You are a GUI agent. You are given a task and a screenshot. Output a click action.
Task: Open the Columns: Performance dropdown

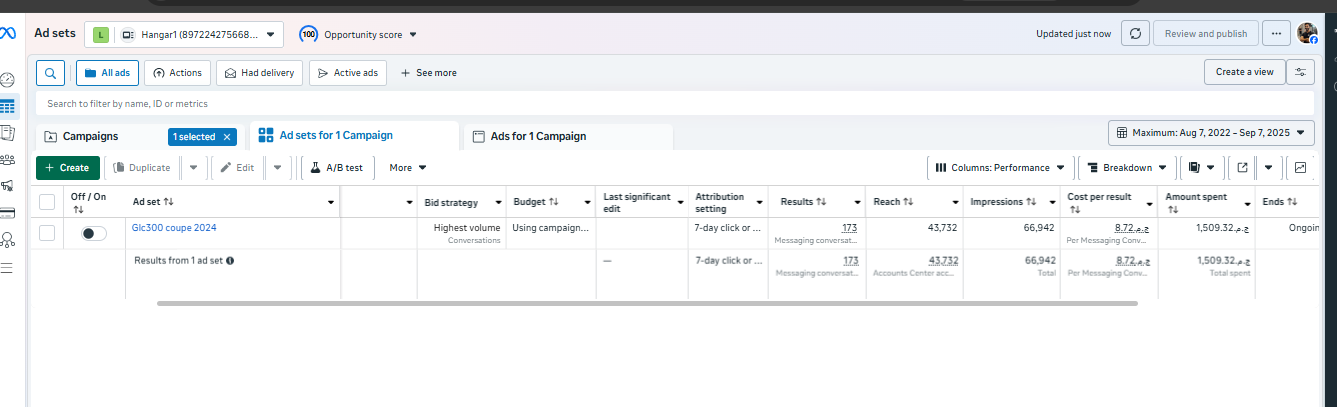pyautogui.click(x=1001, y=168)
